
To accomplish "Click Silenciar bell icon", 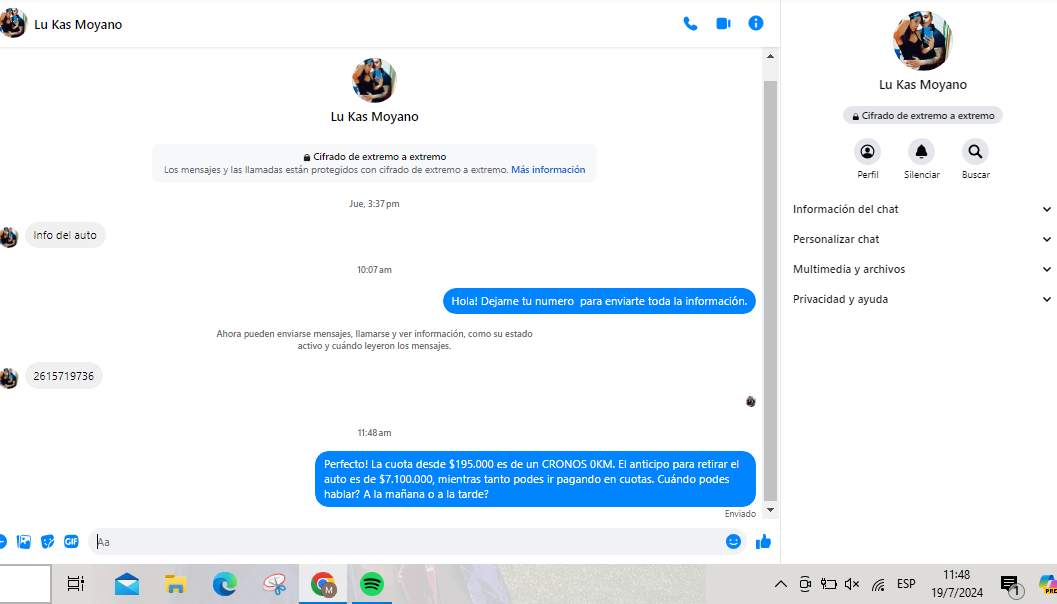I will tap(922, 152).
